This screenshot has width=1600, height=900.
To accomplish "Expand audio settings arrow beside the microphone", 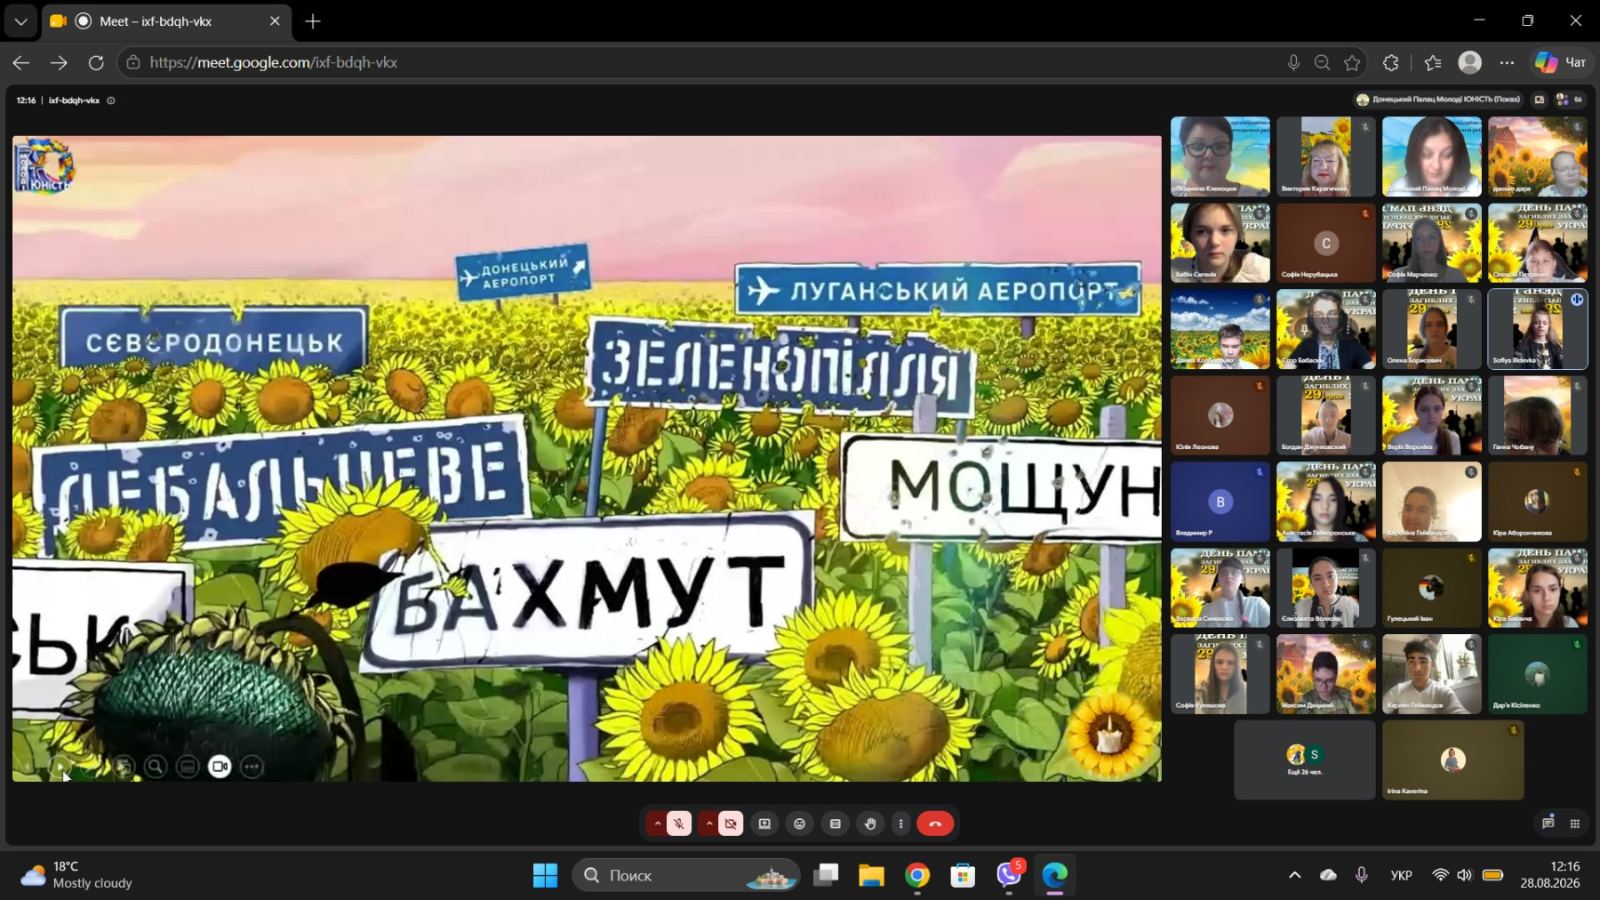I will [x=657, y=824].
